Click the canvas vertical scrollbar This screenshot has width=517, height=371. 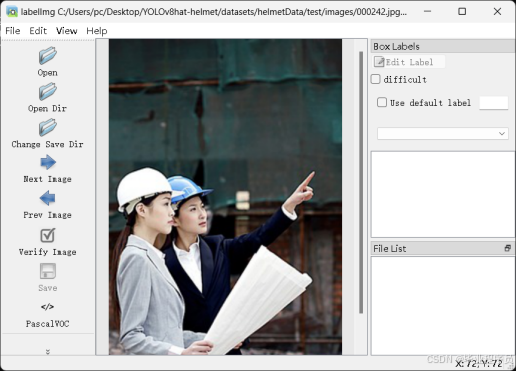[361, 182]
